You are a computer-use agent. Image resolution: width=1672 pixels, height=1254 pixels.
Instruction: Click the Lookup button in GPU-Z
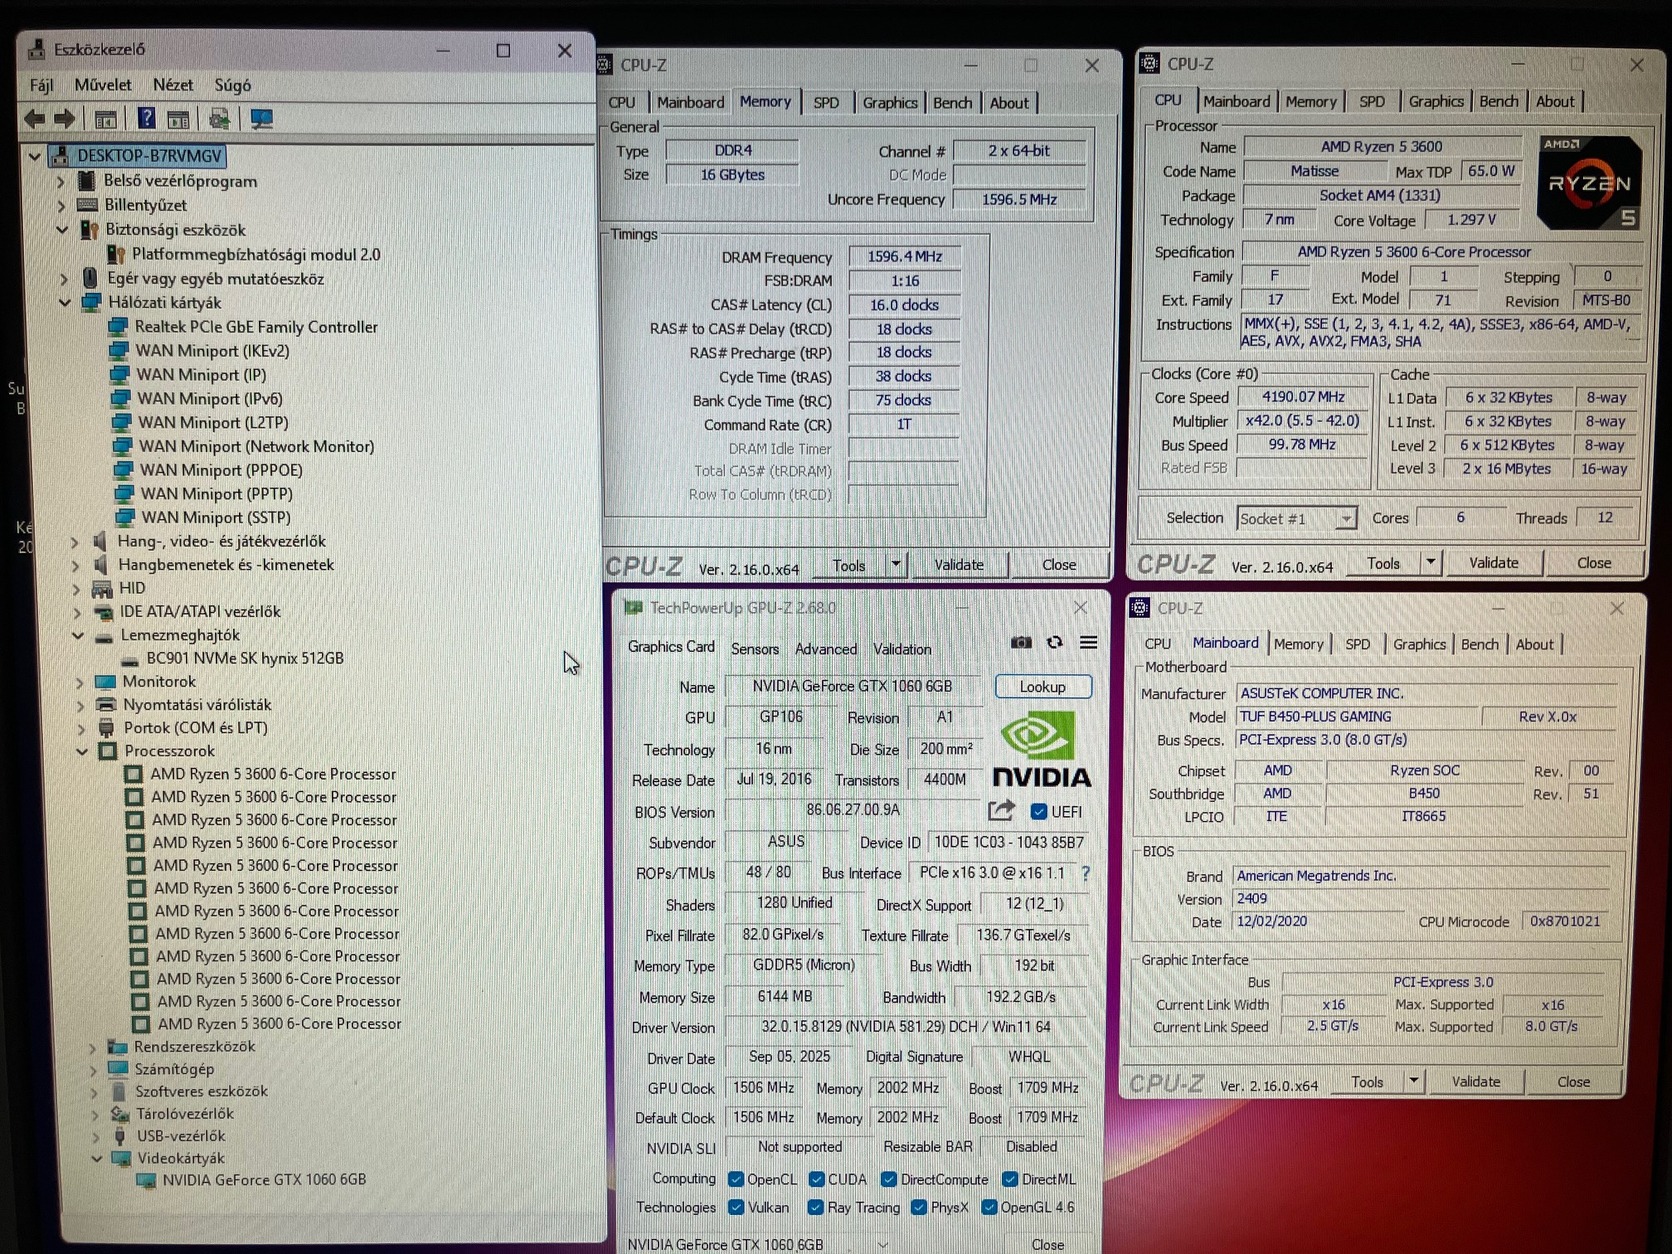1042,687
